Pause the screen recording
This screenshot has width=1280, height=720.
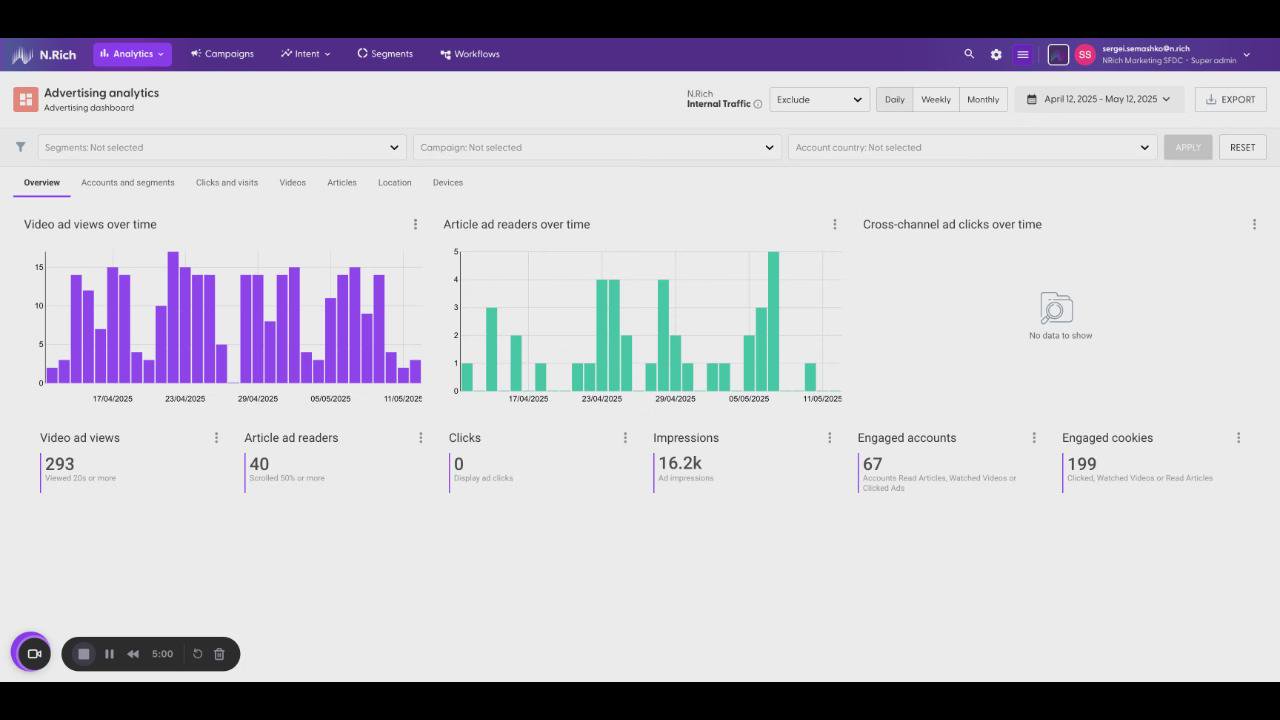(x=109, y=654)
